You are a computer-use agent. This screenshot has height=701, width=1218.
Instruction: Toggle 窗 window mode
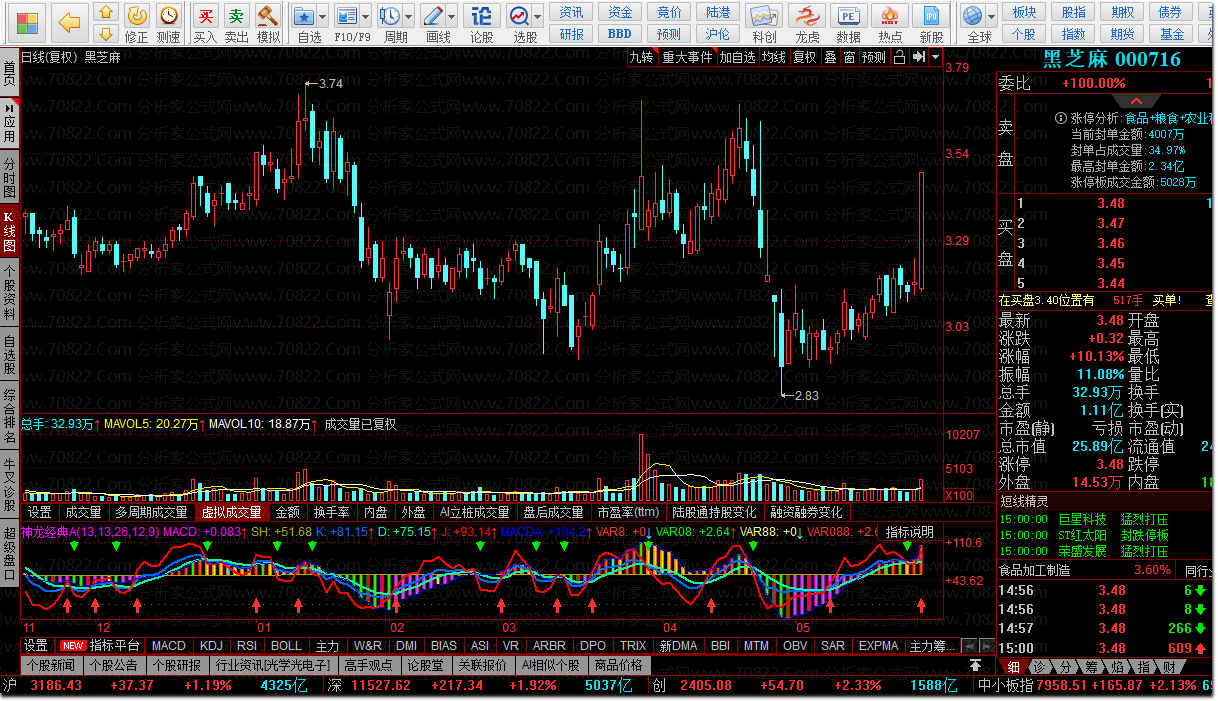coord(849,57)
